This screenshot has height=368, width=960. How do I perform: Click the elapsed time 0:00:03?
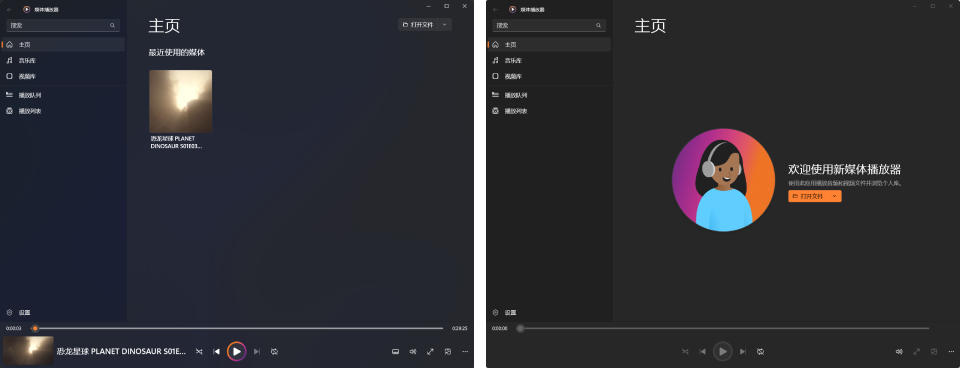tap(13, 328)
